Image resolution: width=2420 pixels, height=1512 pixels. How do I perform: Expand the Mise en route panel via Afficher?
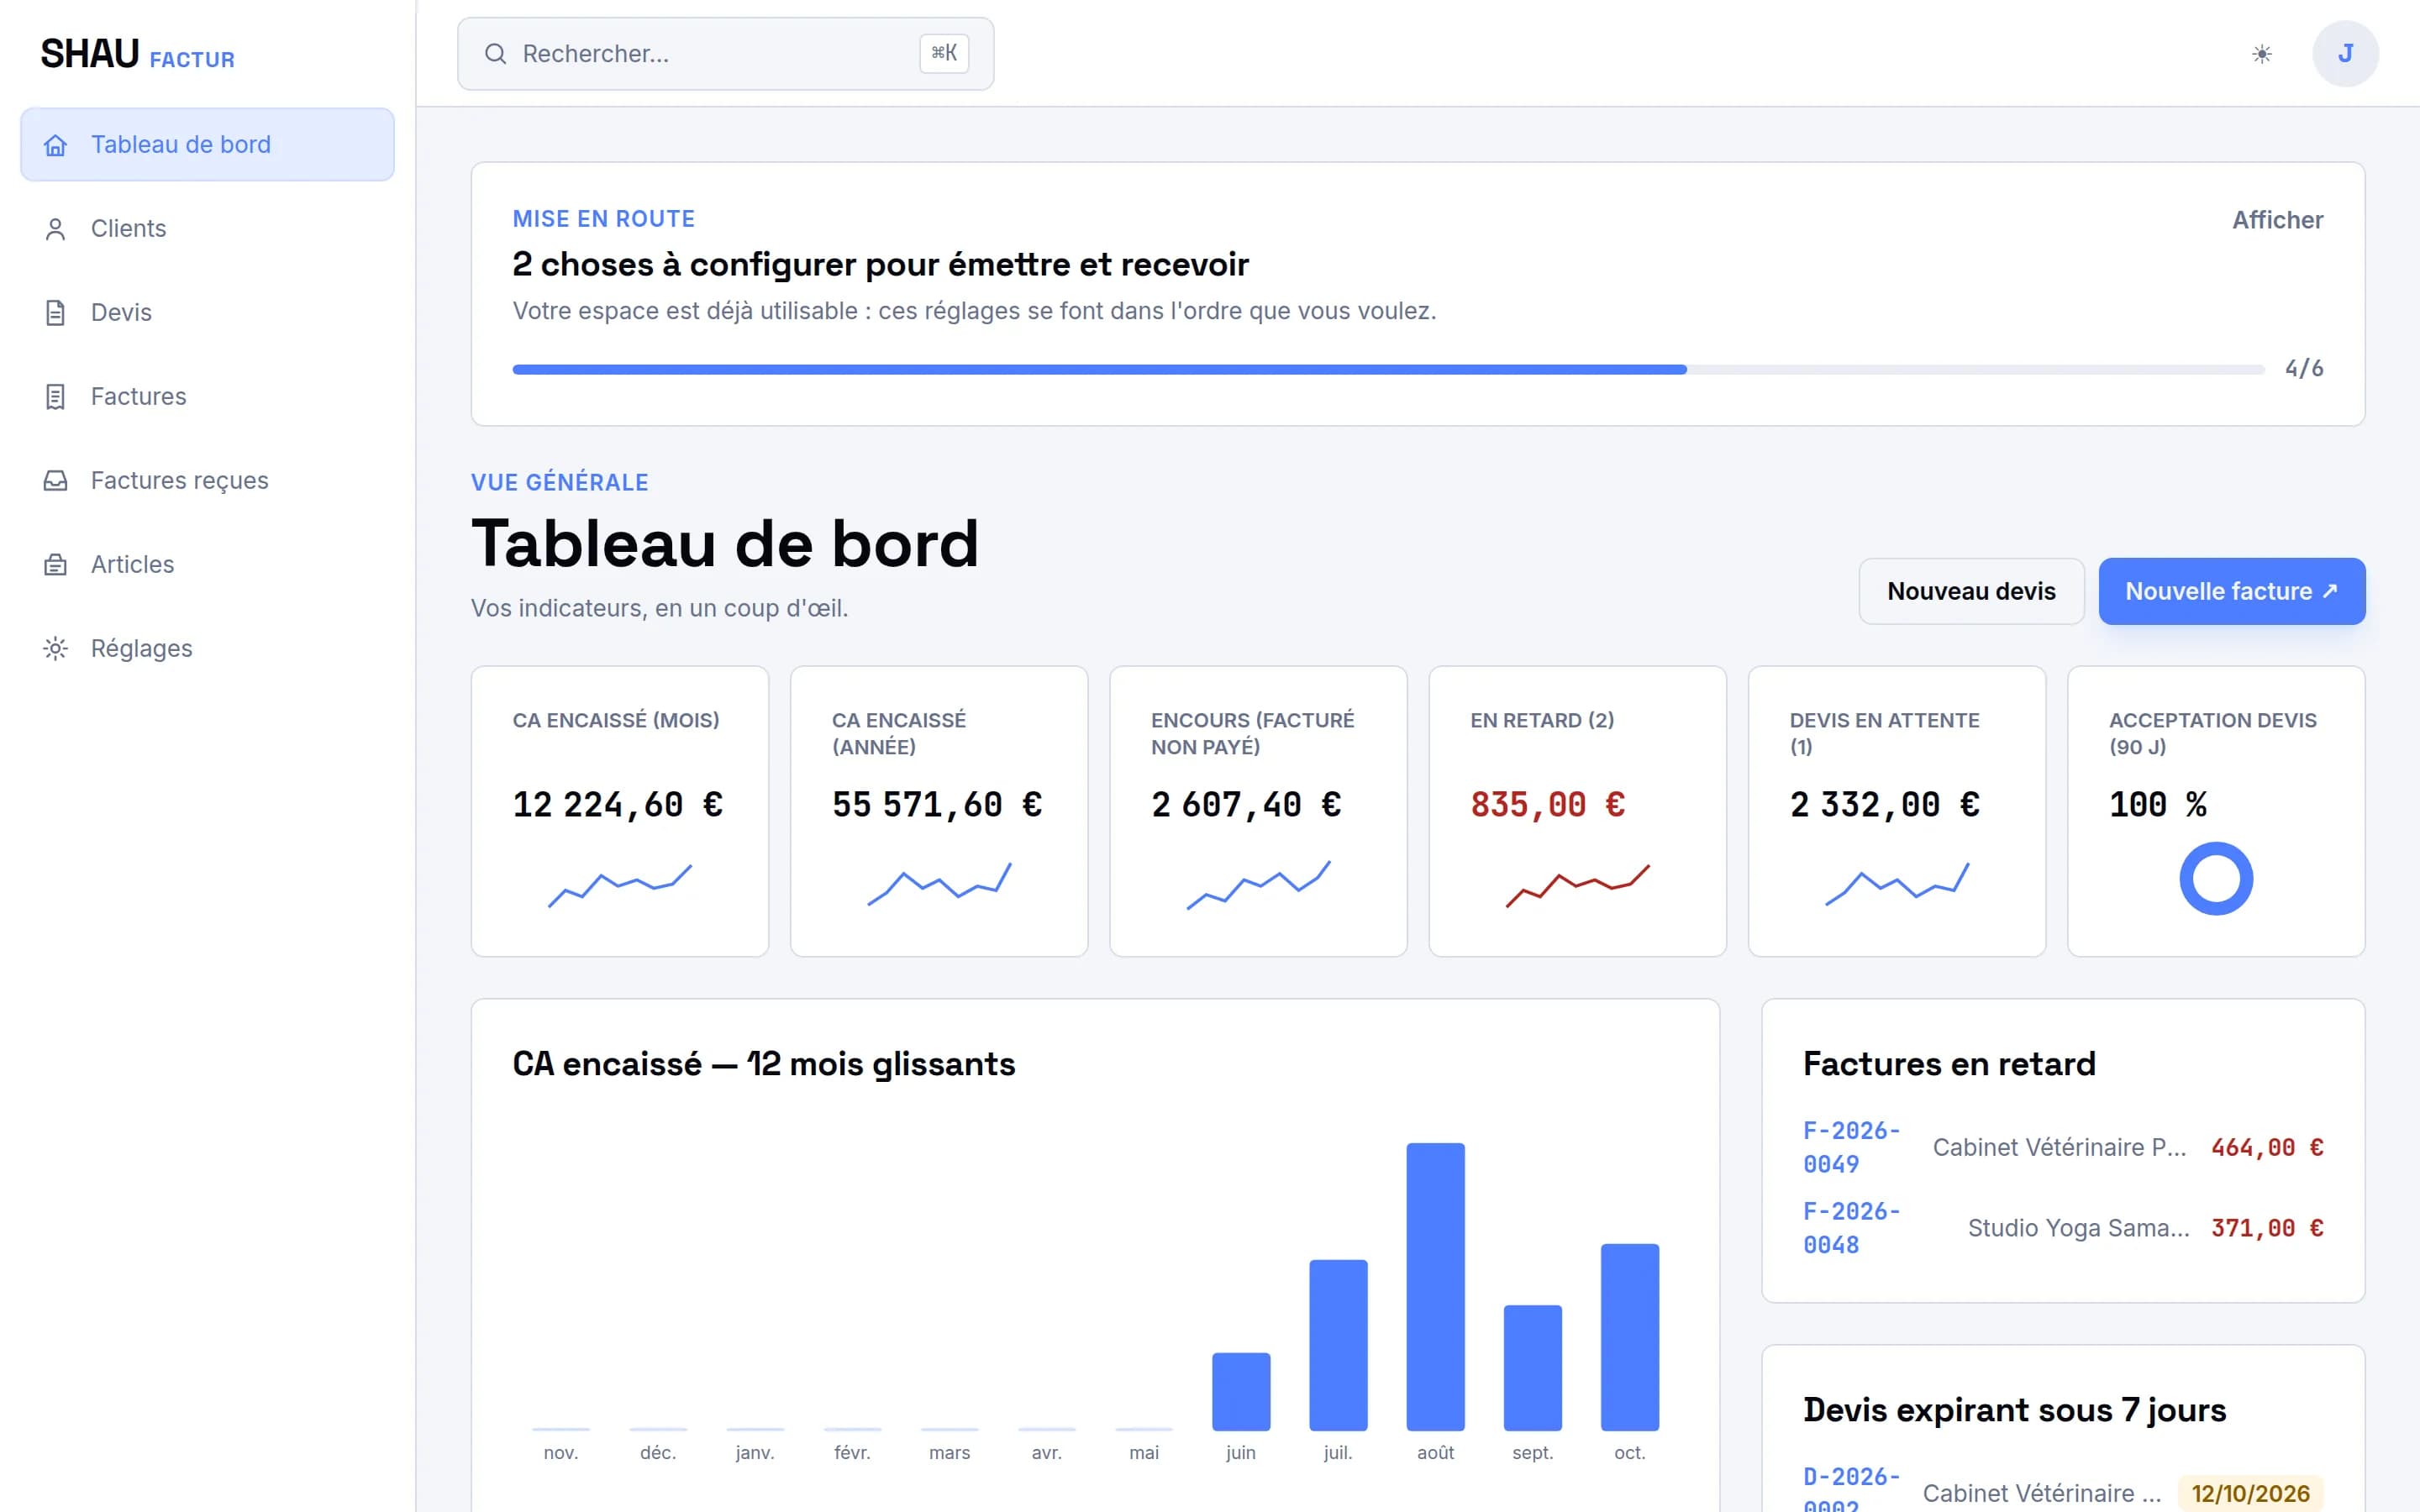point(2277,220)
